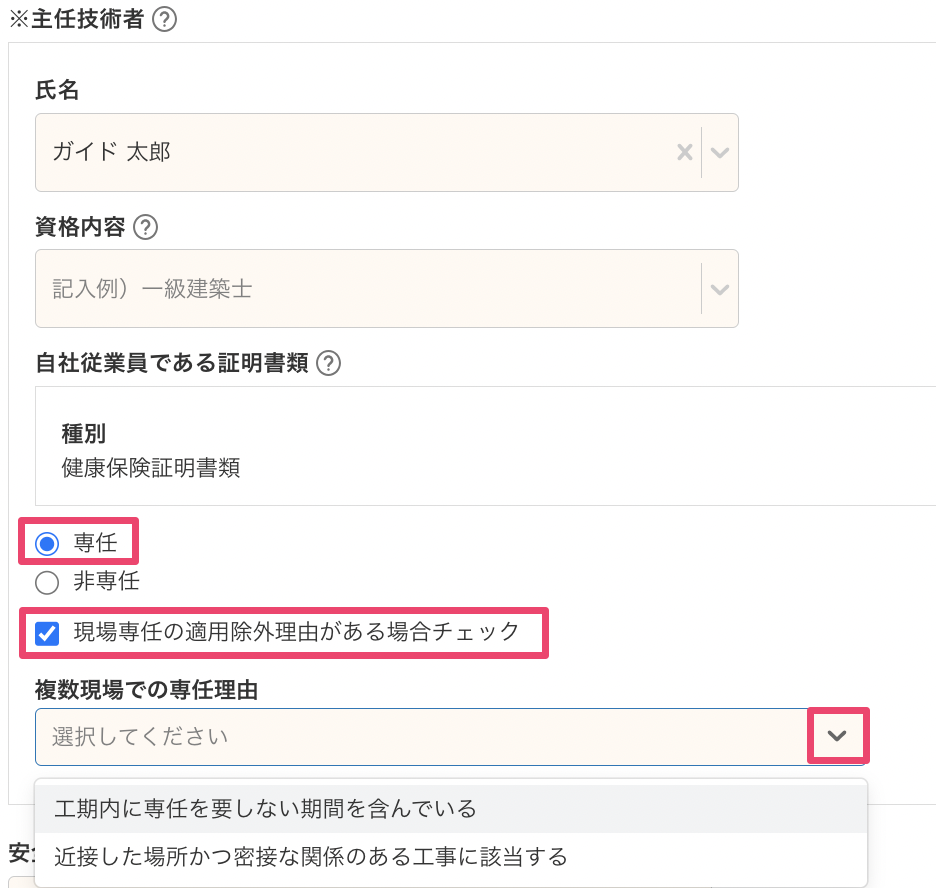Uncheck the 現場専任の適用除外理由がある場合チェック checkbox
Screen dimensions: 936x888
click(x=46, y=632)
